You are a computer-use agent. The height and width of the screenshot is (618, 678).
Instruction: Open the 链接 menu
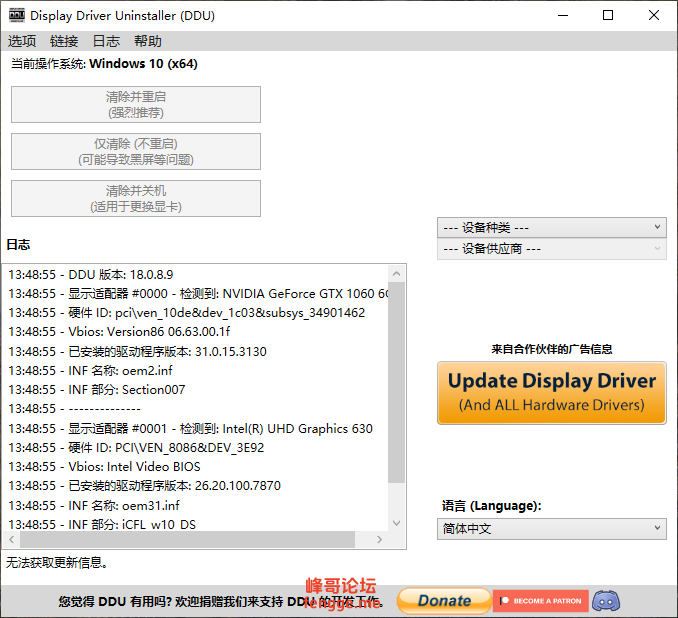click(64, 41)
